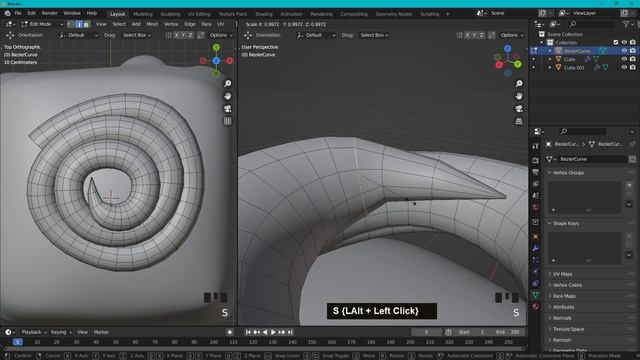Click the current frame number field
The width and height of the screenshot is (640, 360).
point(427,332)
